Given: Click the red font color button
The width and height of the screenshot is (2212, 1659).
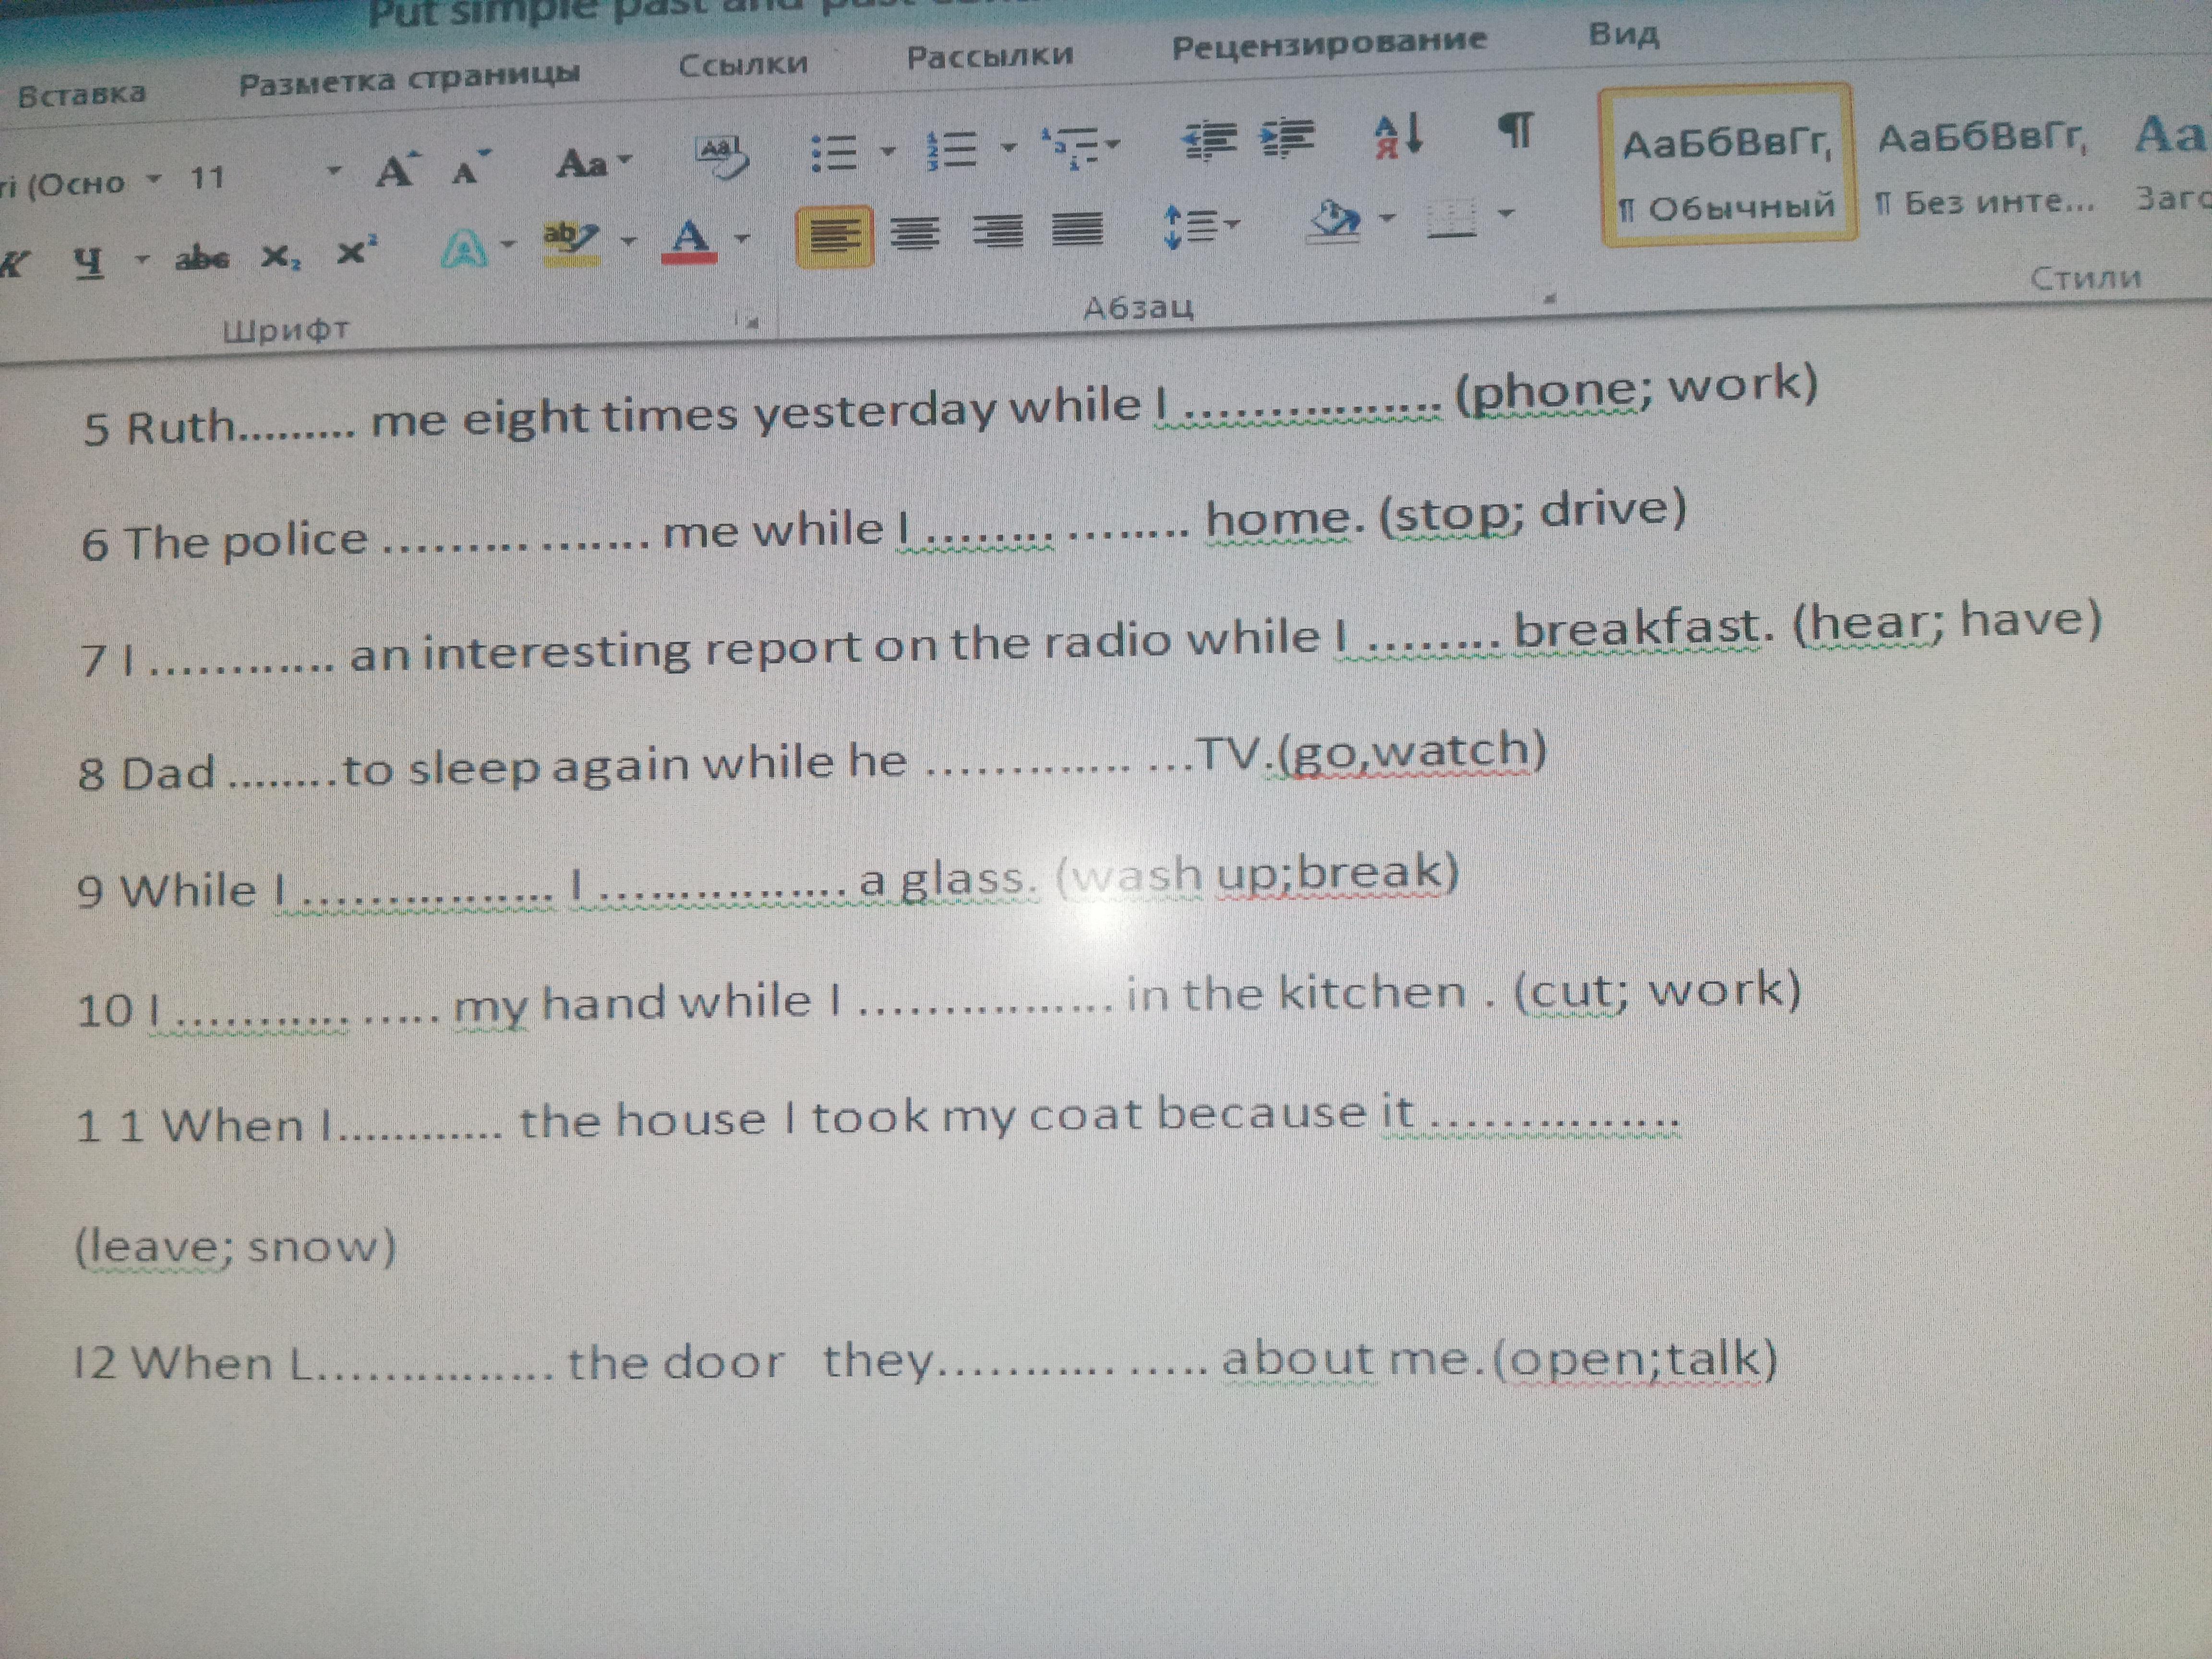Looking at the screenshot, I should [689, 243].
